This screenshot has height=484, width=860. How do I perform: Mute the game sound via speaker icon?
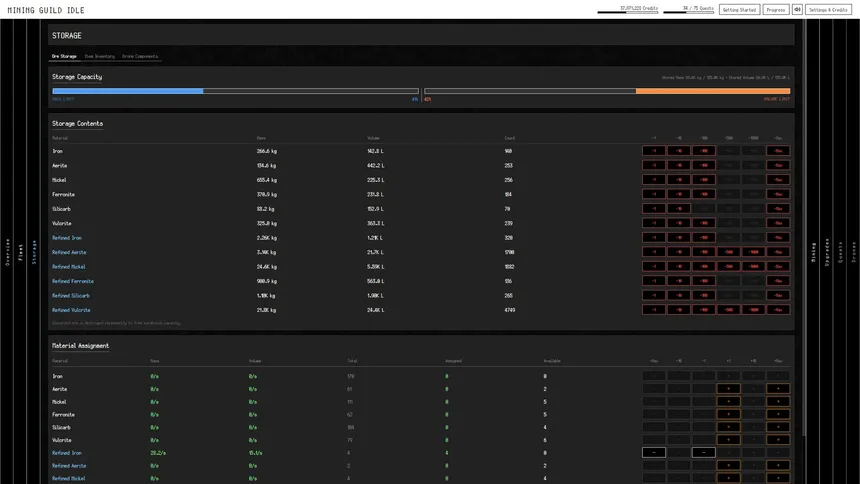[797, 9]
